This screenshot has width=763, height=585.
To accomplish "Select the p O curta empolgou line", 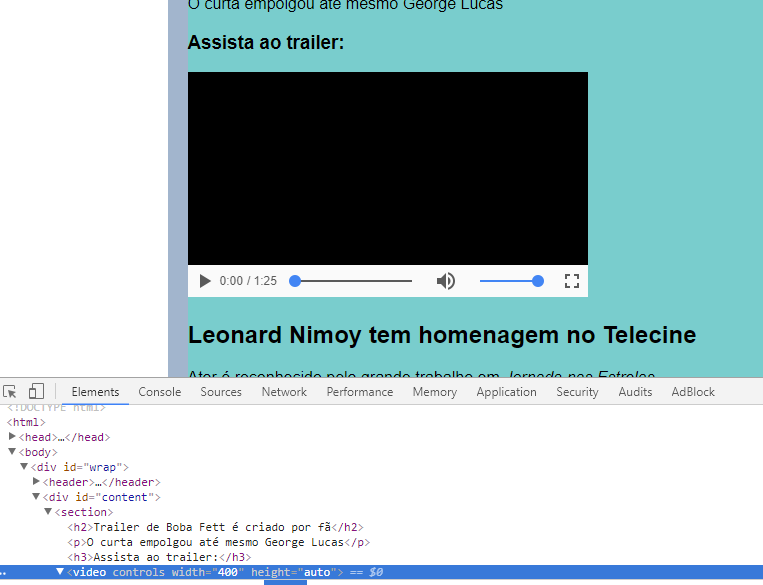I will point(218,542).
